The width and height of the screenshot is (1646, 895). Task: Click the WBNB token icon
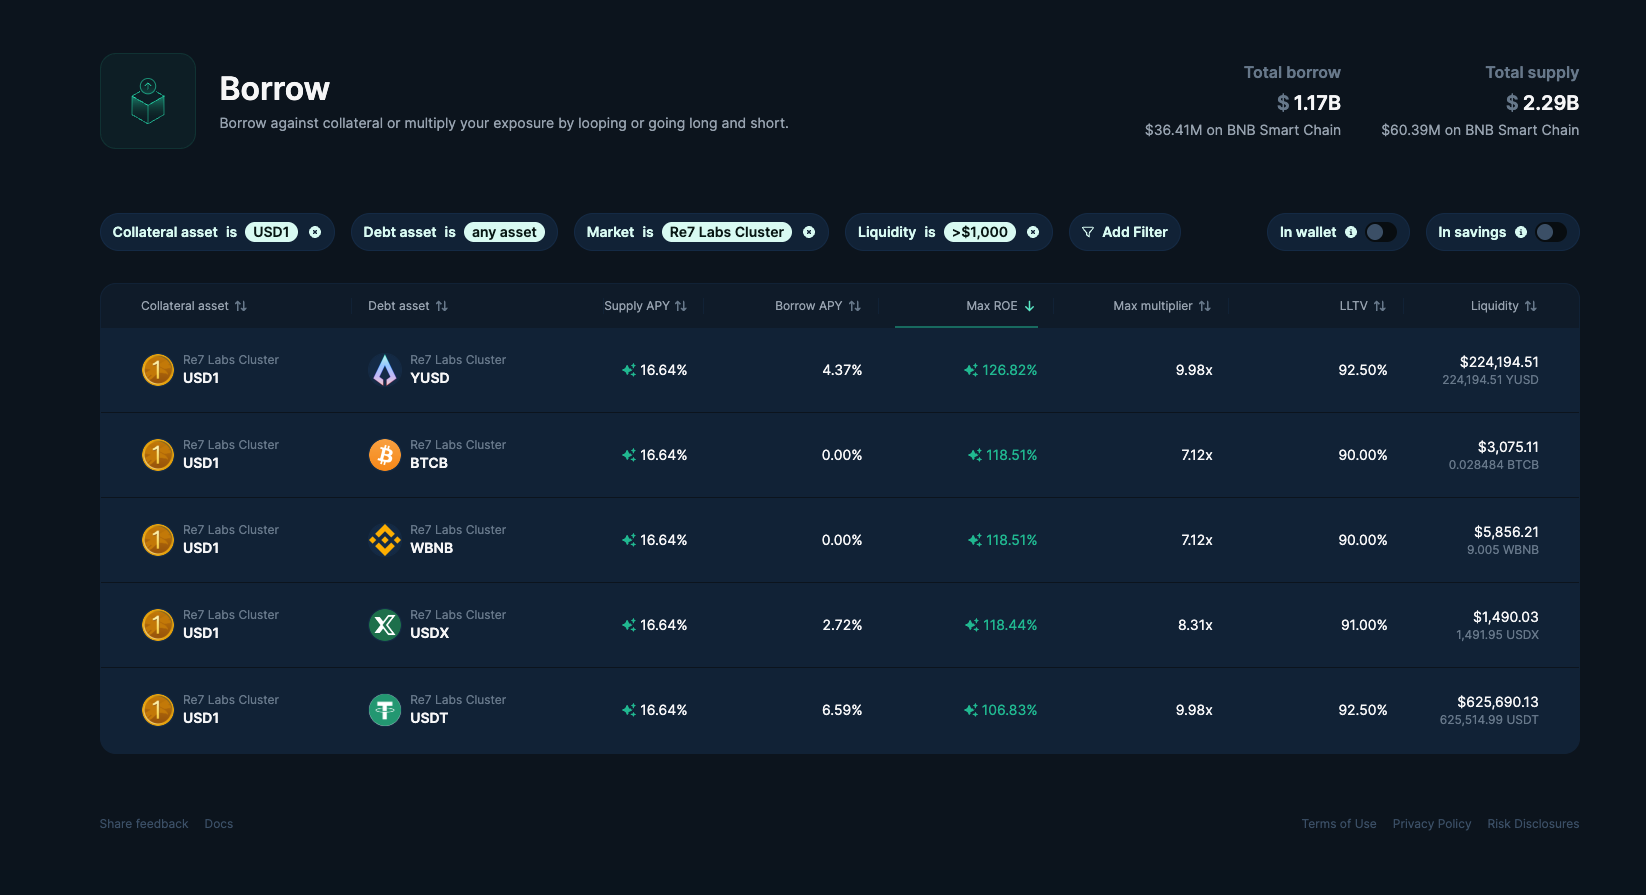click(x=384, y=540)
